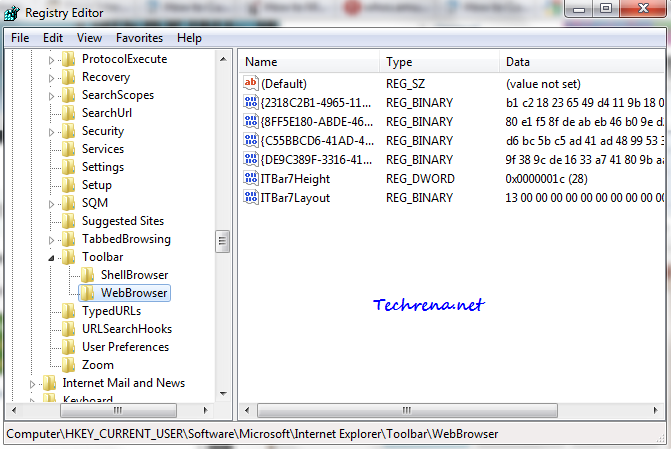671x449 pixels.
Task: Click the registry path in status bar
Action: (x=252, y=434)
